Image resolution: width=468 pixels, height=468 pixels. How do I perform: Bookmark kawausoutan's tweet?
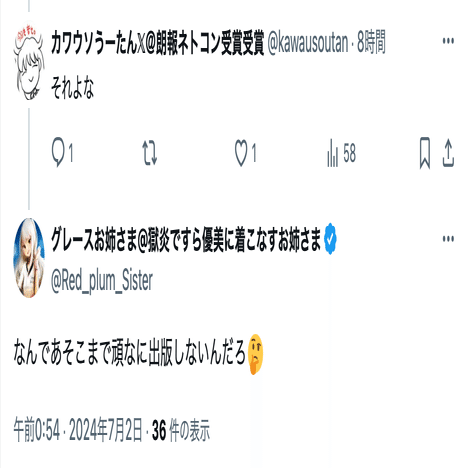pos(424,153)
